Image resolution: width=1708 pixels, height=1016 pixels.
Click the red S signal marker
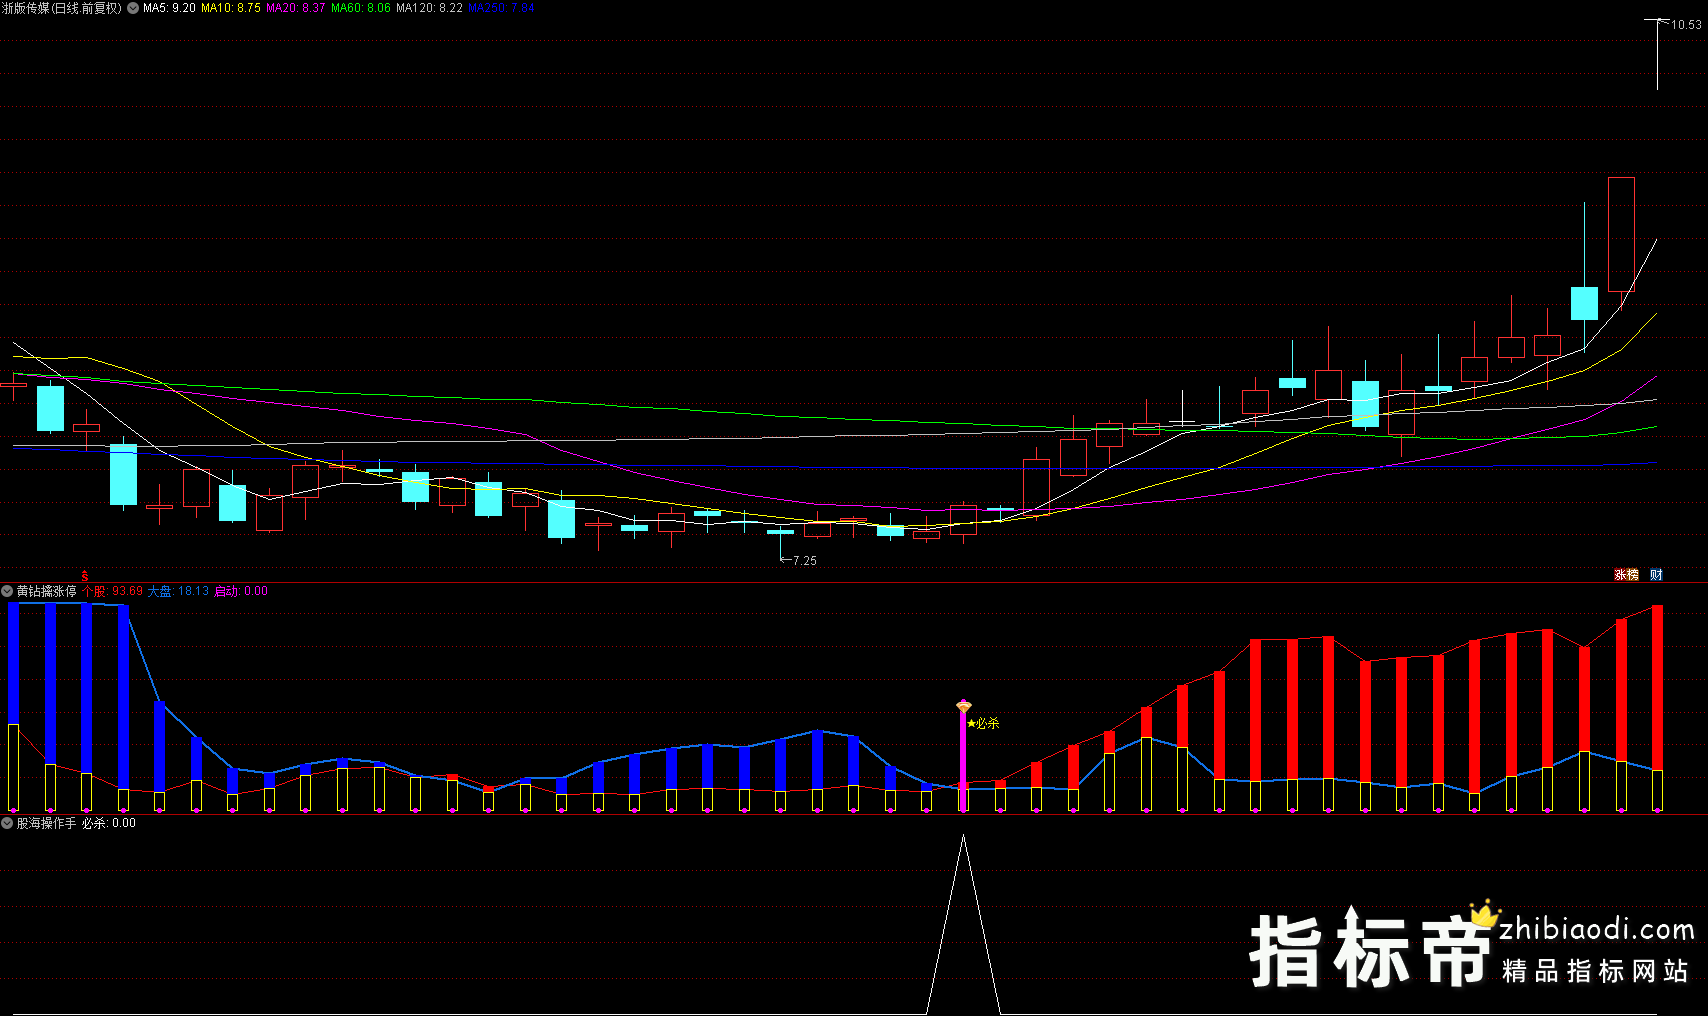pyautogui.click(x=85, y=576)
